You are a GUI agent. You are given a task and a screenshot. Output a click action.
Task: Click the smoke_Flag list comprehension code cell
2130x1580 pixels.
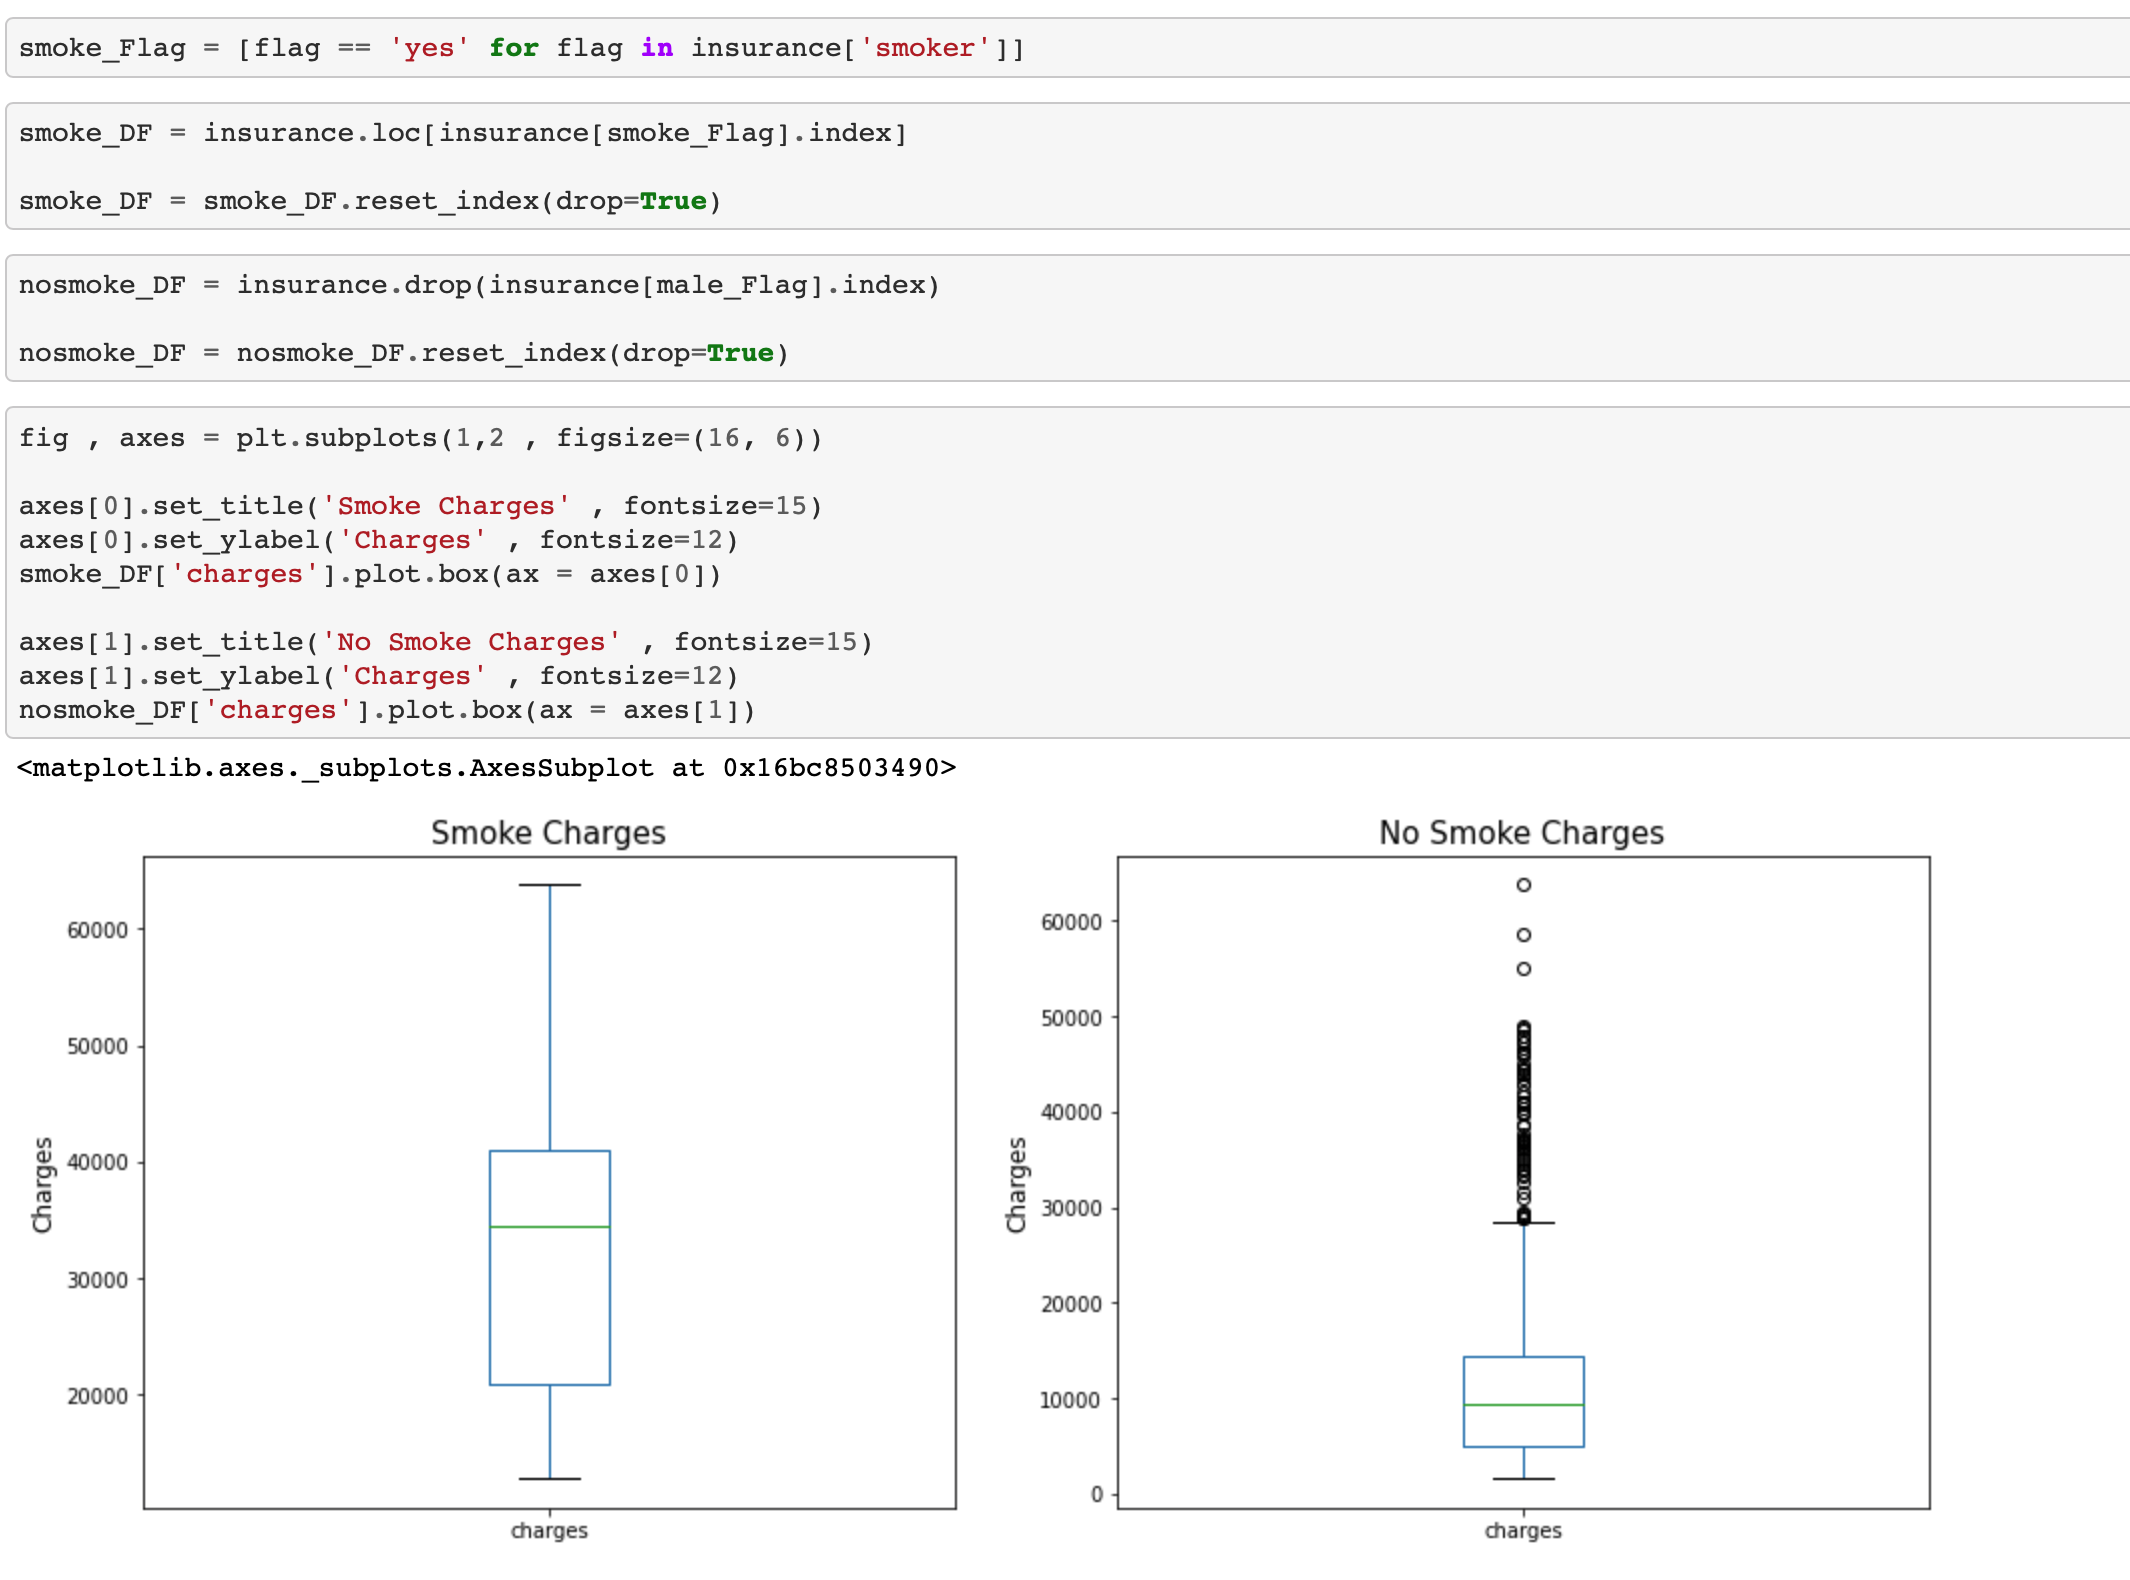pyautogui.click(x=520, y=48)
